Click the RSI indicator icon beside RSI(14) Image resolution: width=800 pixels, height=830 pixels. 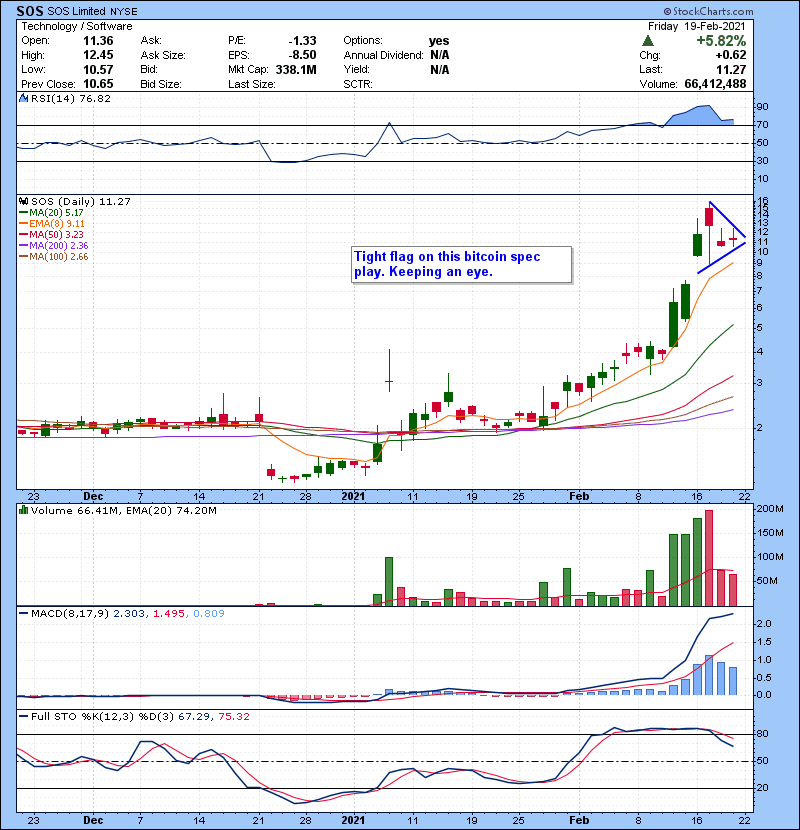23,98
